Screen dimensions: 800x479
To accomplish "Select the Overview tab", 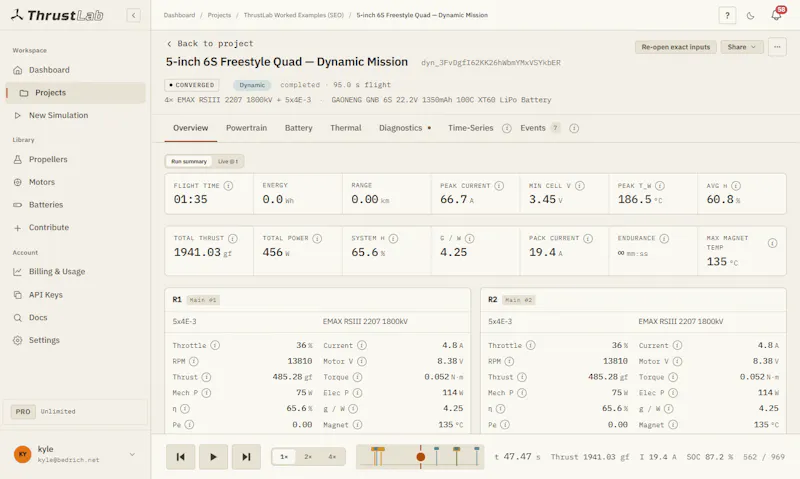I will click(x=190, y=128).
